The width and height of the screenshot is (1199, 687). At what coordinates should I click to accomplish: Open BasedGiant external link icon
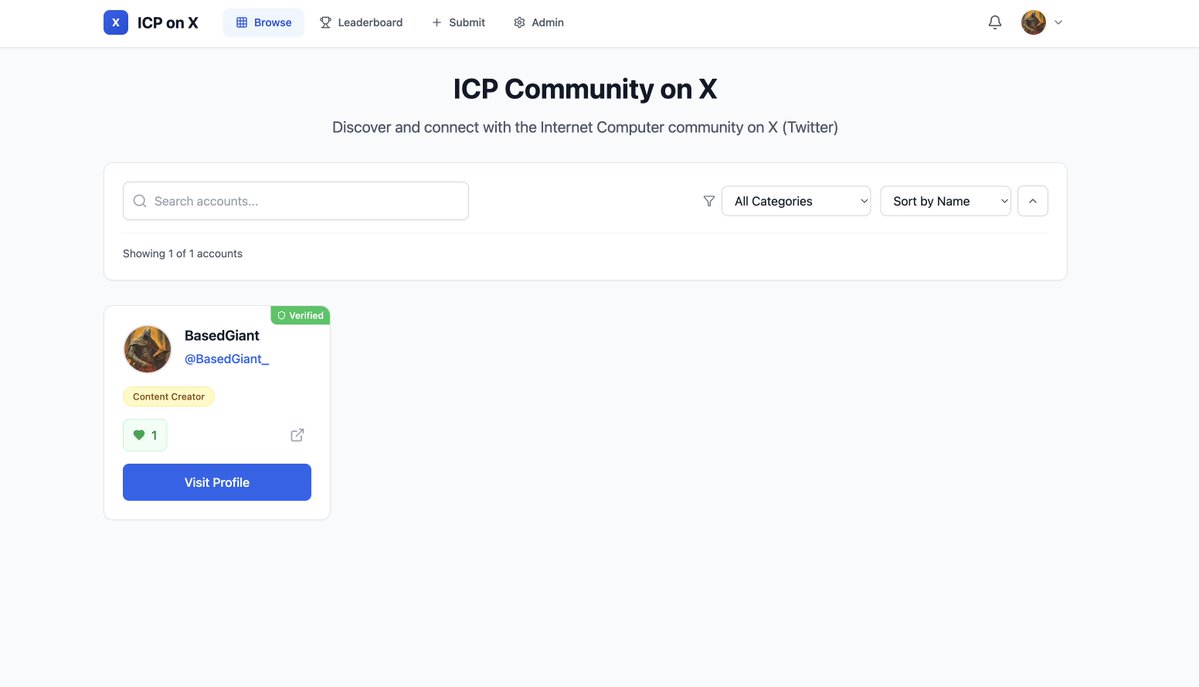tap(297, 435)
